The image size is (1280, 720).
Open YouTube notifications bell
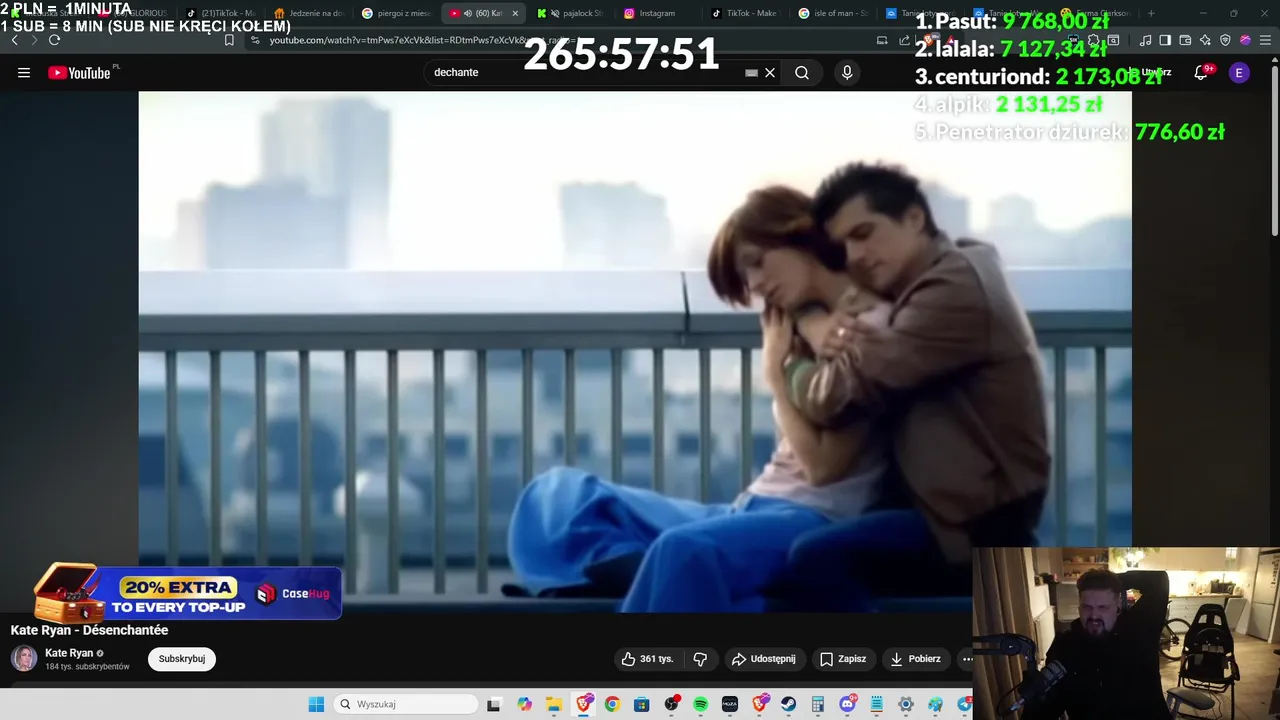pyautogui.click(x=1201, y=73)
